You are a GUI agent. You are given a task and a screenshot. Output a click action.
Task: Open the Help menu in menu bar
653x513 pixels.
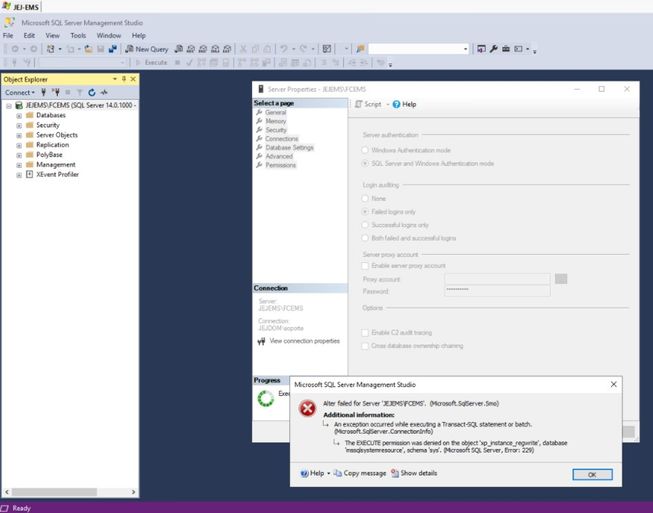(x=139, y=35)
